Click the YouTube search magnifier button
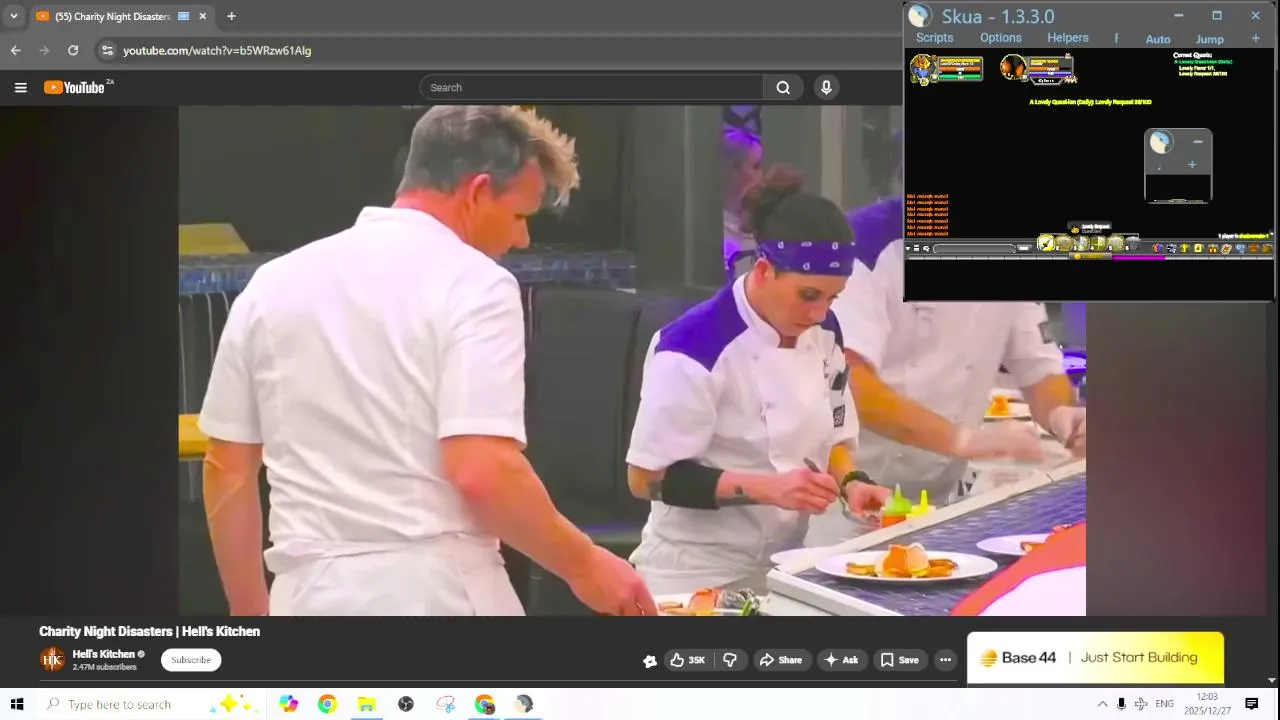This screenshot has height=720, width=1280. tap(783, 88)
